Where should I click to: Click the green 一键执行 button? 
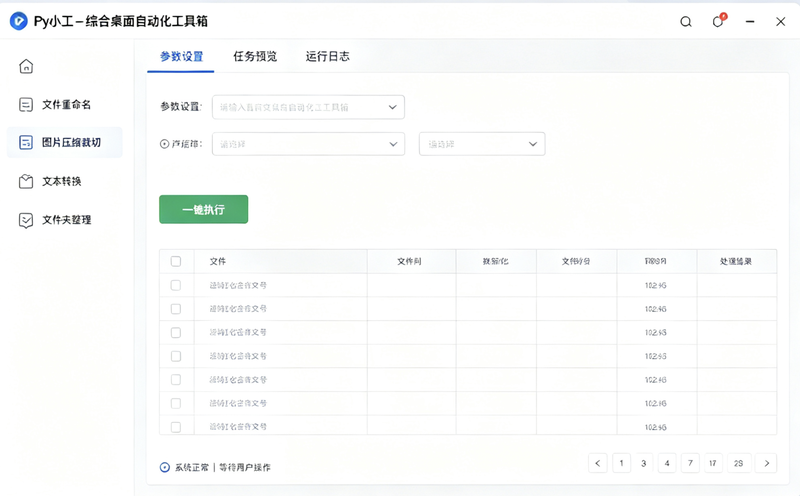pyautogui.click(x=204, y=209)
